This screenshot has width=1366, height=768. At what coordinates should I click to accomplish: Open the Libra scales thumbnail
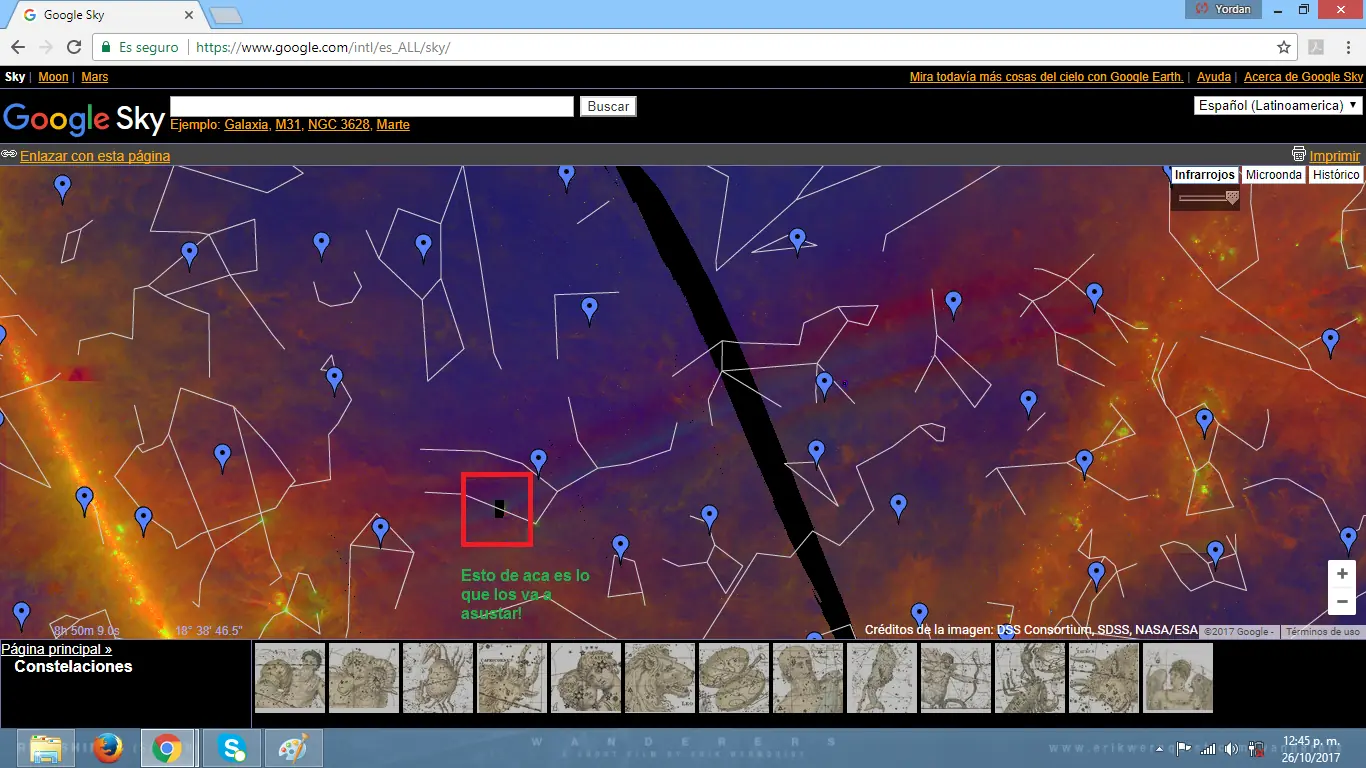[734, 678]
